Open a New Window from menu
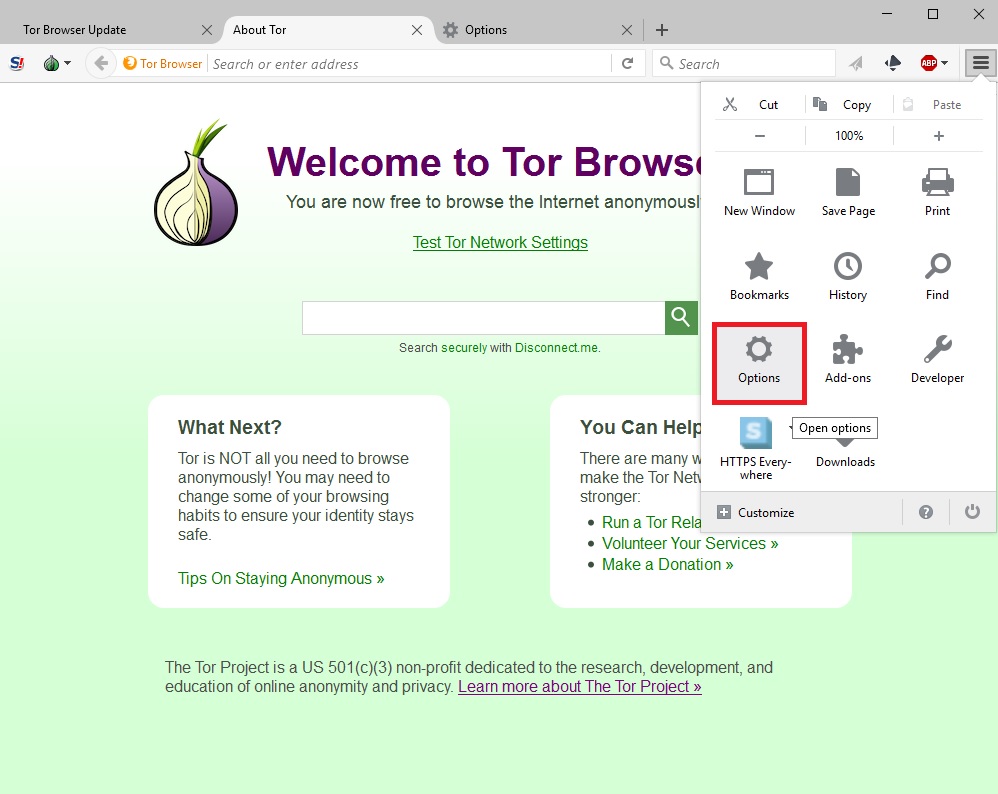The width and height of the screenshot is (998, 794). tap(759, 192)
